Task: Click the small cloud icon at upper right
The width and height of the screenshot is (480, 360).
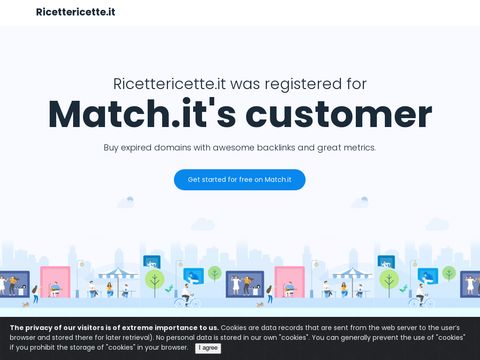Action: tap(360, 202)
